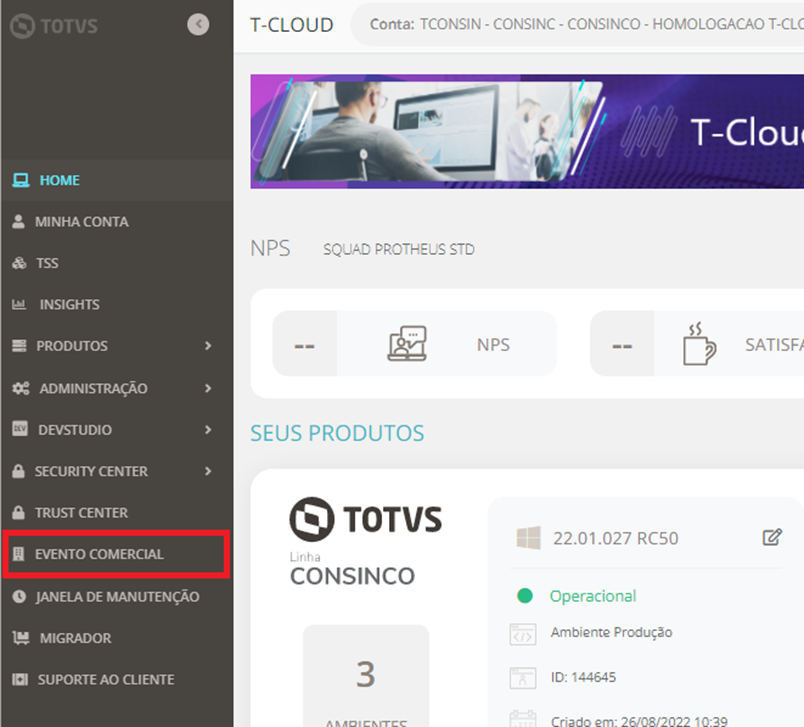Click the SEUS PRODUTOS heading
The image size is (804, 727).
pyautogui.click(x=337, y=433)
